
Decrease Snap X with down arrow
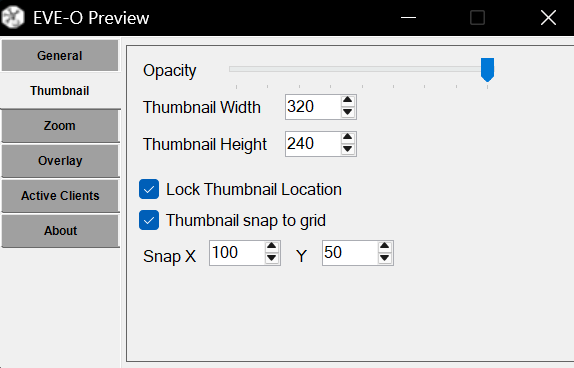(x=271, y=258)
